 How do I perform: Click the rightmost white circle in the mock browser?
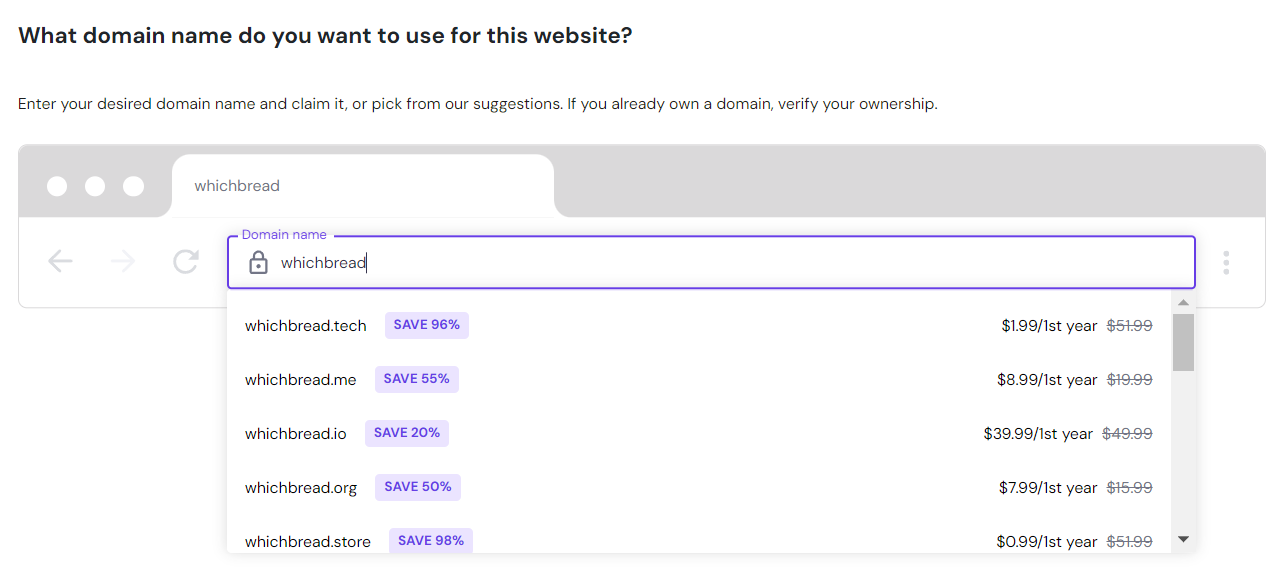[x=133, y=186]
